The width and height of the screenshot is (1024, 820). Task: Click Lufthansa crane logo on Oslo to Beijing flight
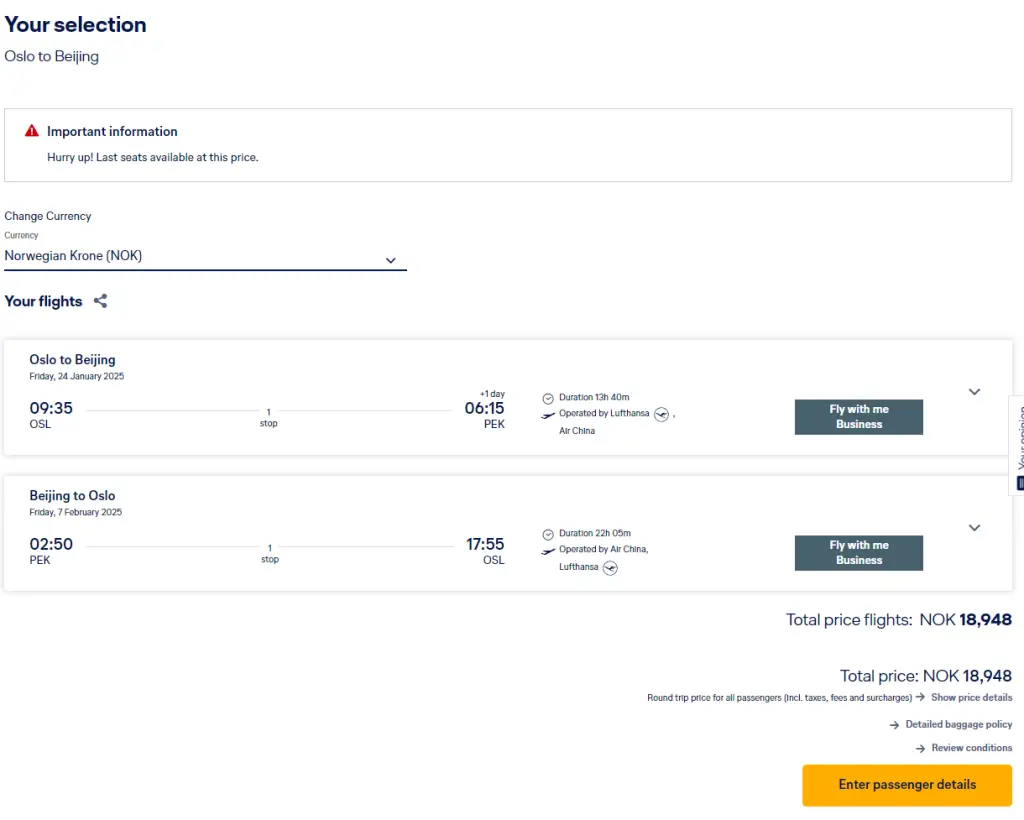tap(661, 414)
